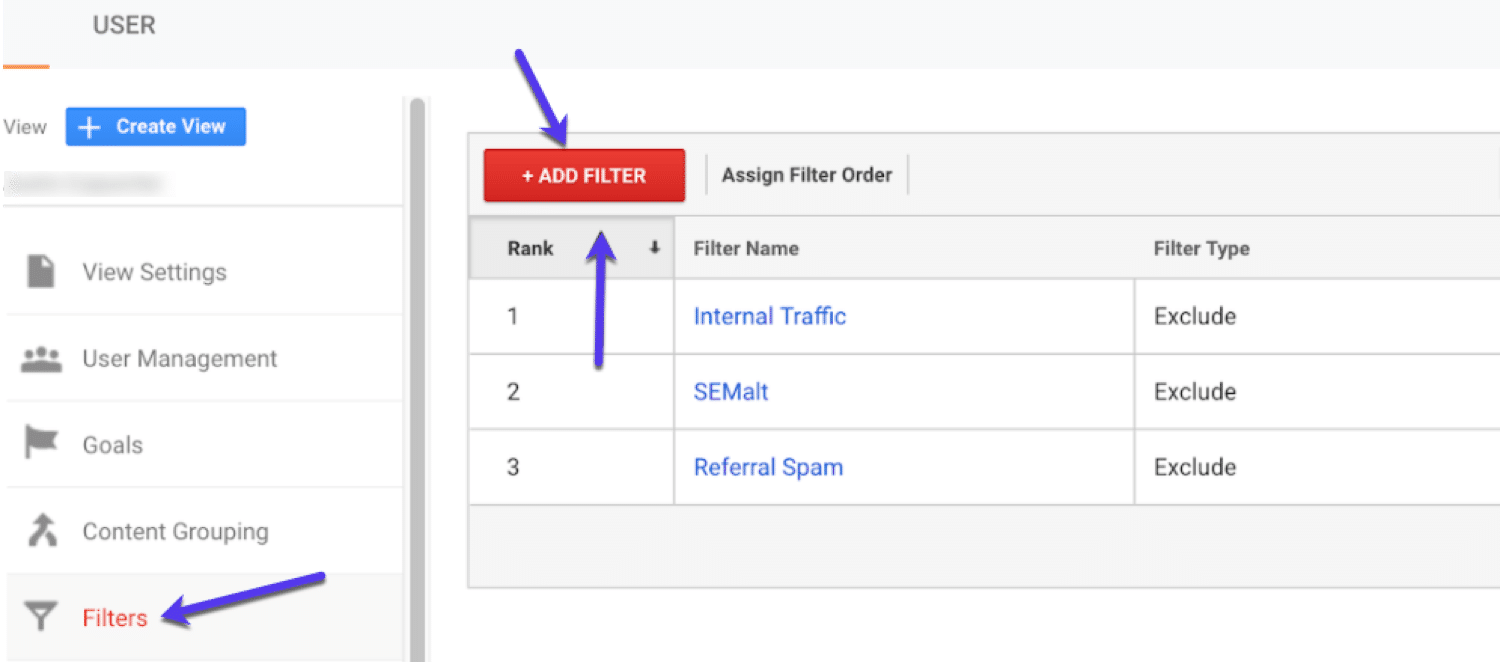Image resolution: width=1500 pixels, height=662 pixels.
Task: Click the Filter Type column header
Action: point(1200,248)
